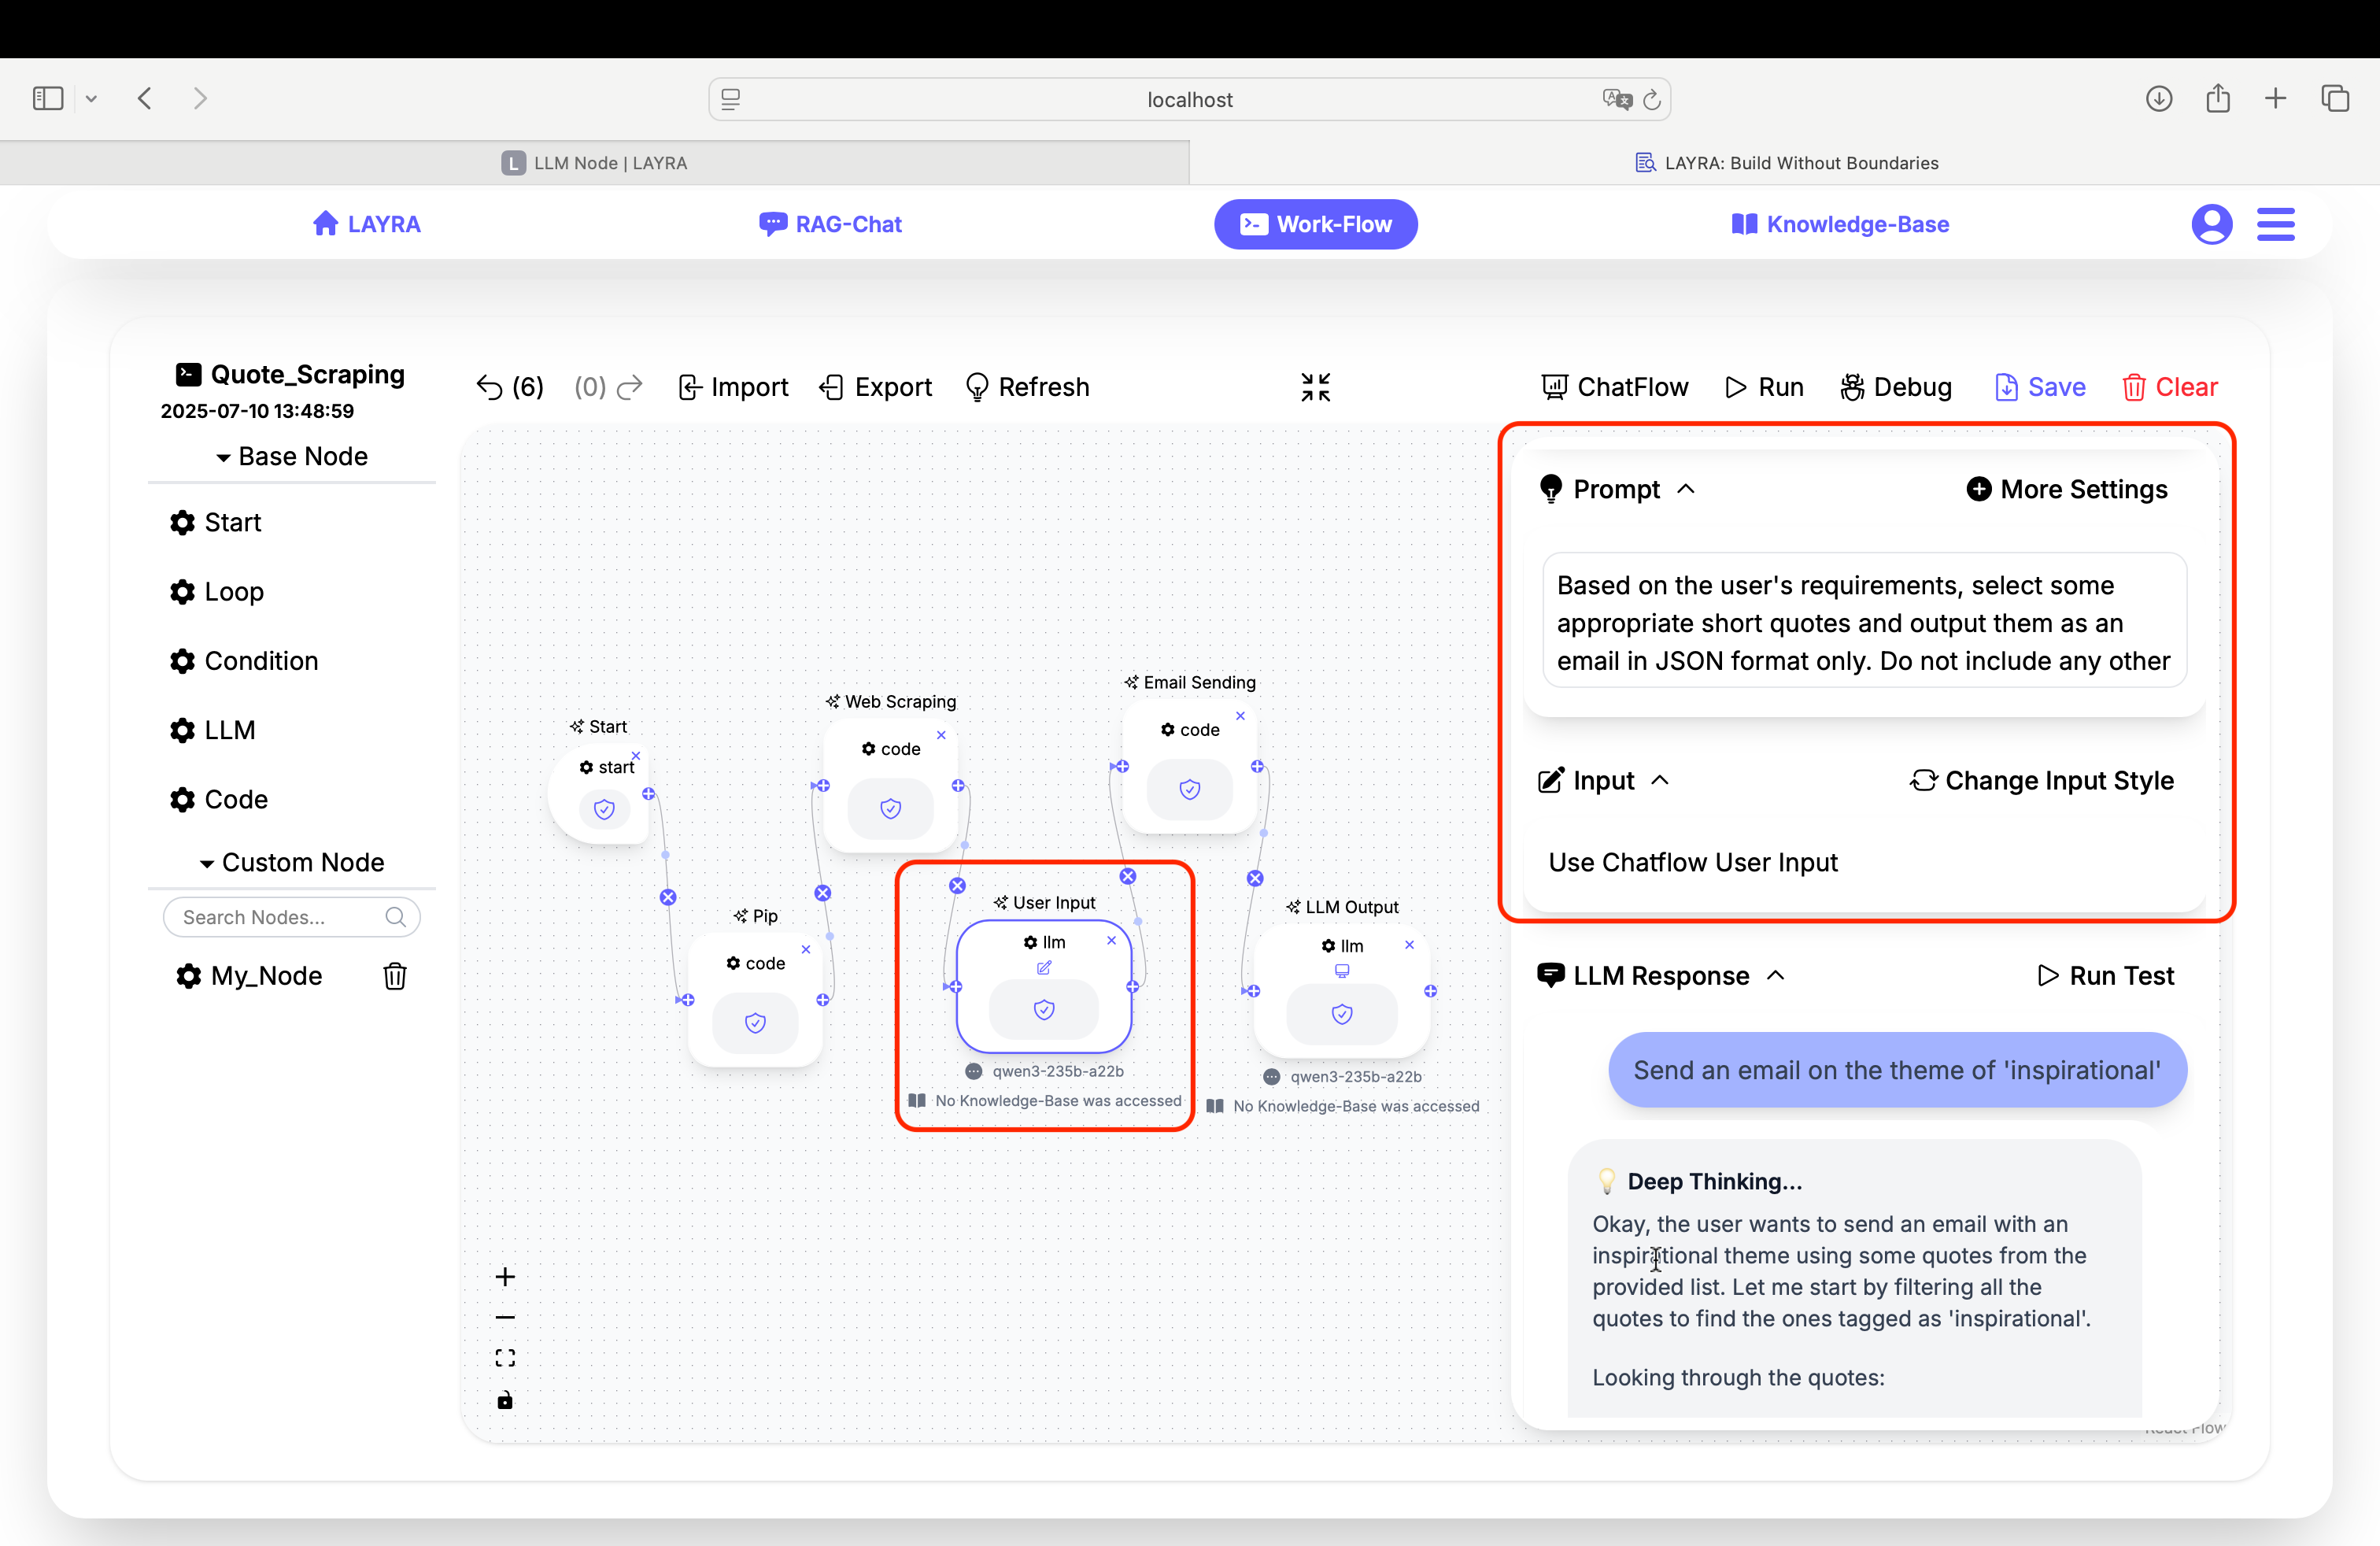Add an LLM node from sidebar
Image resolution: width=2380 pixels, height=1546 pixels.
coord(213,730)
